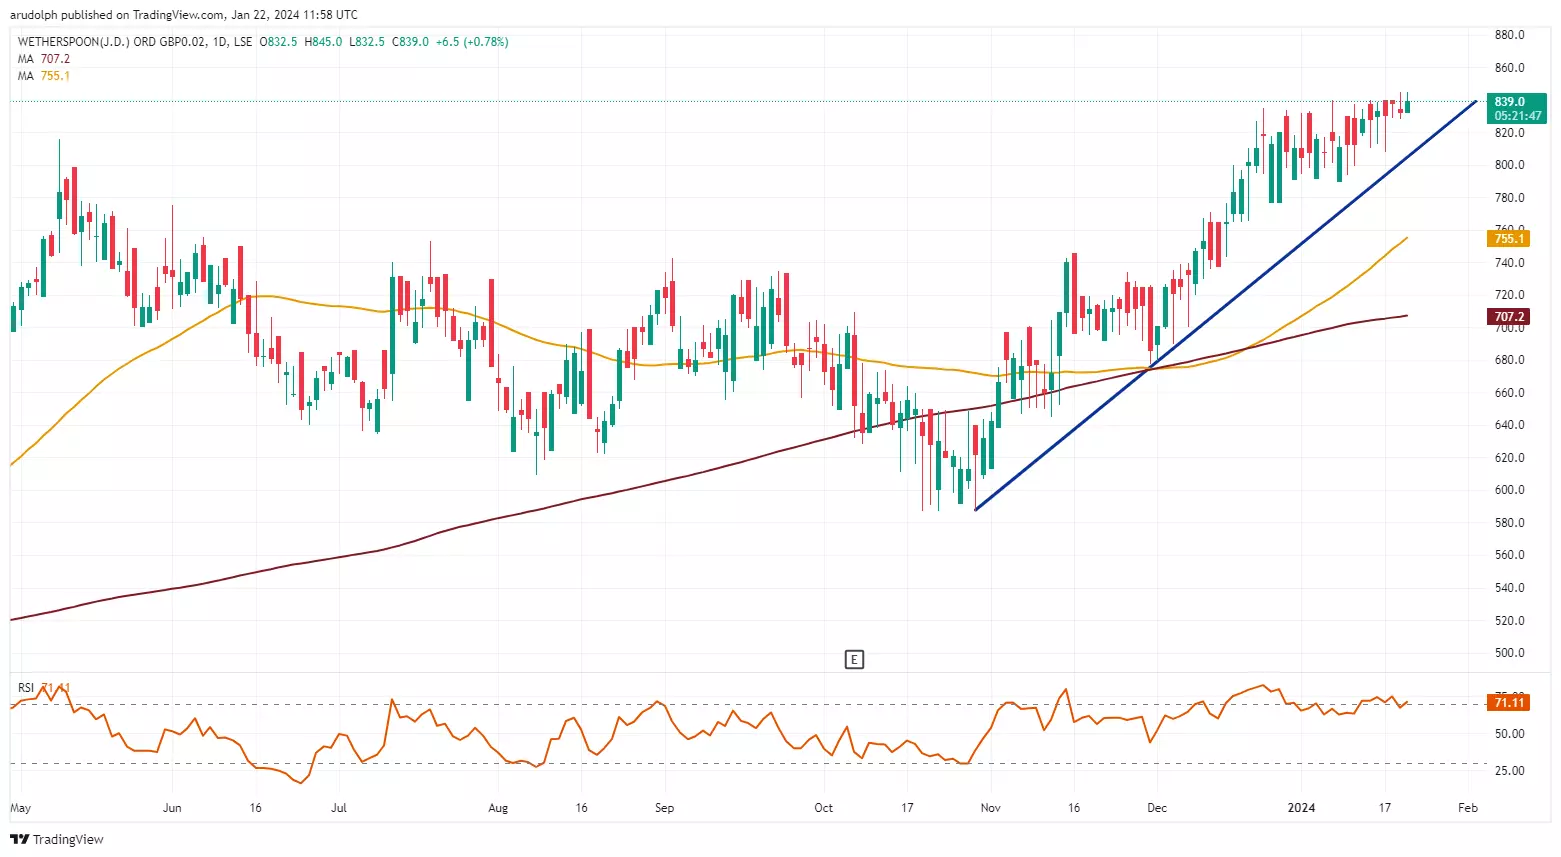Viewport: 1561px width, 857px height.
Task: Click the high value H845.0
Action: [323, 42]
